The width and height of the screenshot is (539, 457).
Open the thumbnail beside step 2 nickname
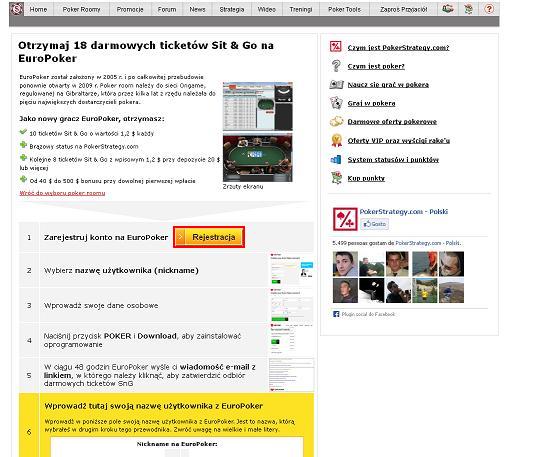pos(291,269)
